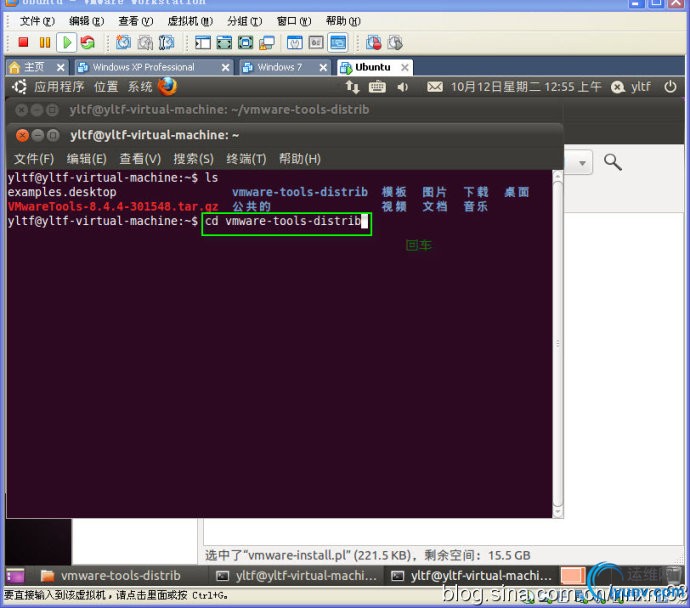Click the highlighted Console View icon

point(338,43)
